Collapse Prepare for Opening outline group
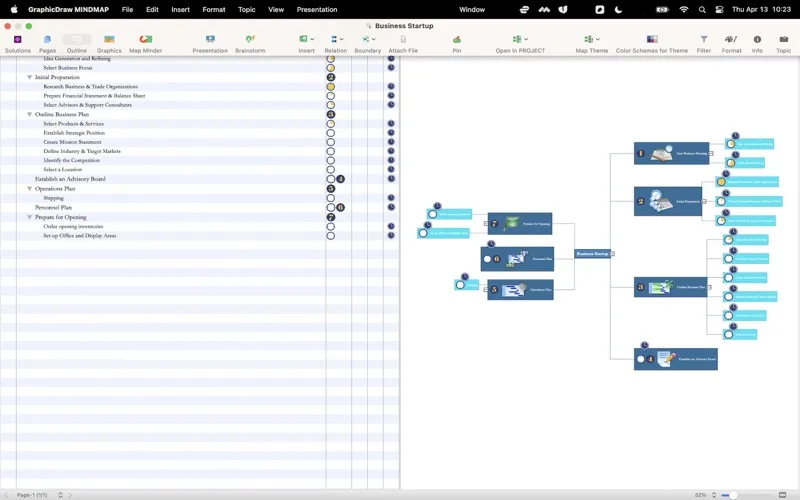This screenshot has width=800, height=500. tap(30, 217)
